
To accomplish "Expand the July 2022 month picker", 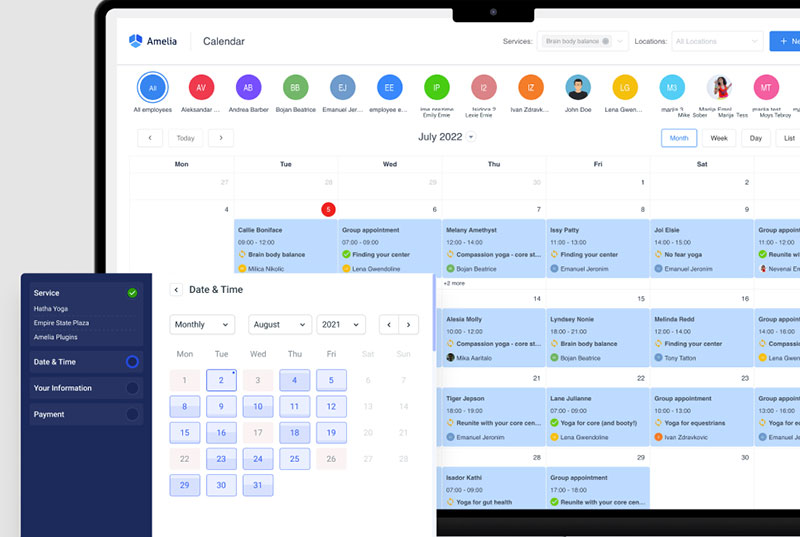I will click(471, 137).
